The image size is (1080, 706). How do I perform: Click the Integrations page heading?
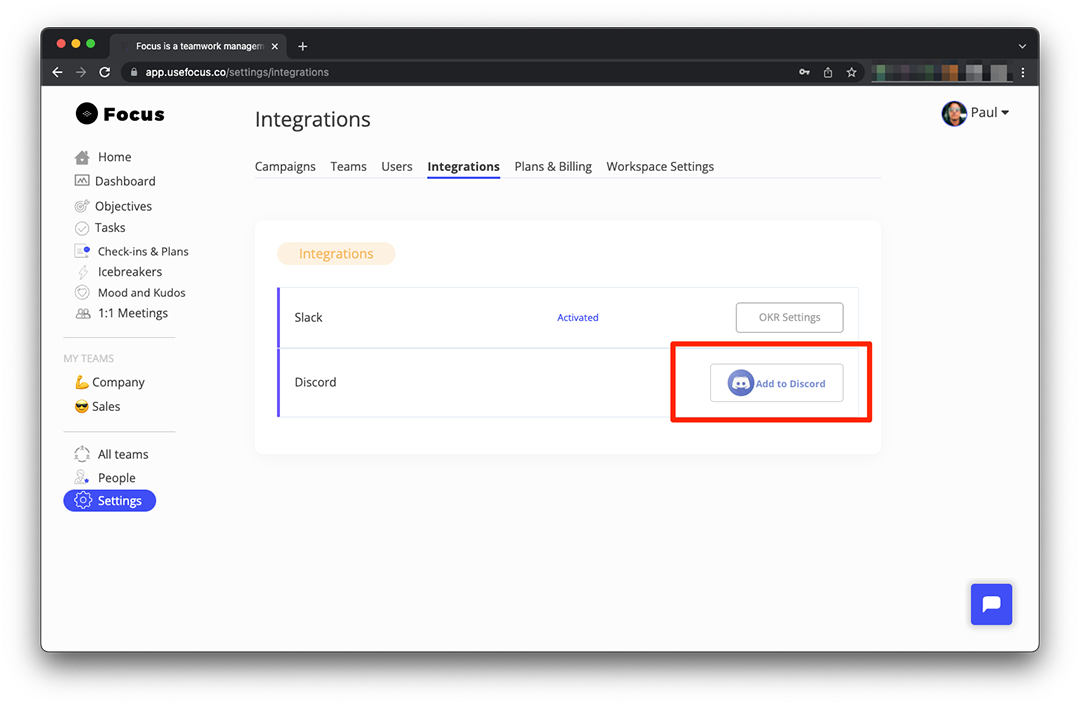tap(313, 119)
